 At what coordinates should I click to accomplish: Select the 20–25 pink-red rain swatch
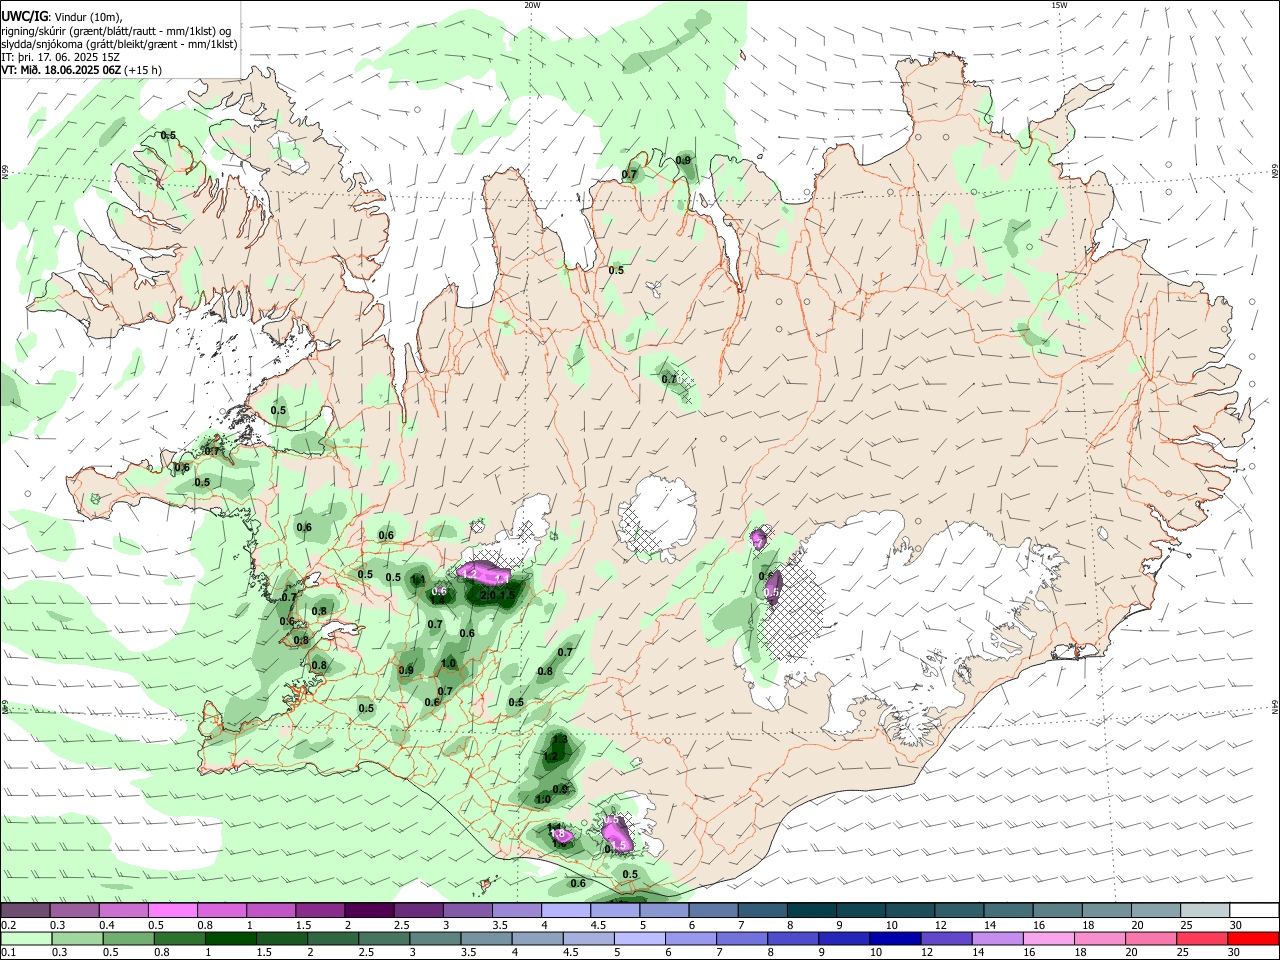[x=1149, y=938]
